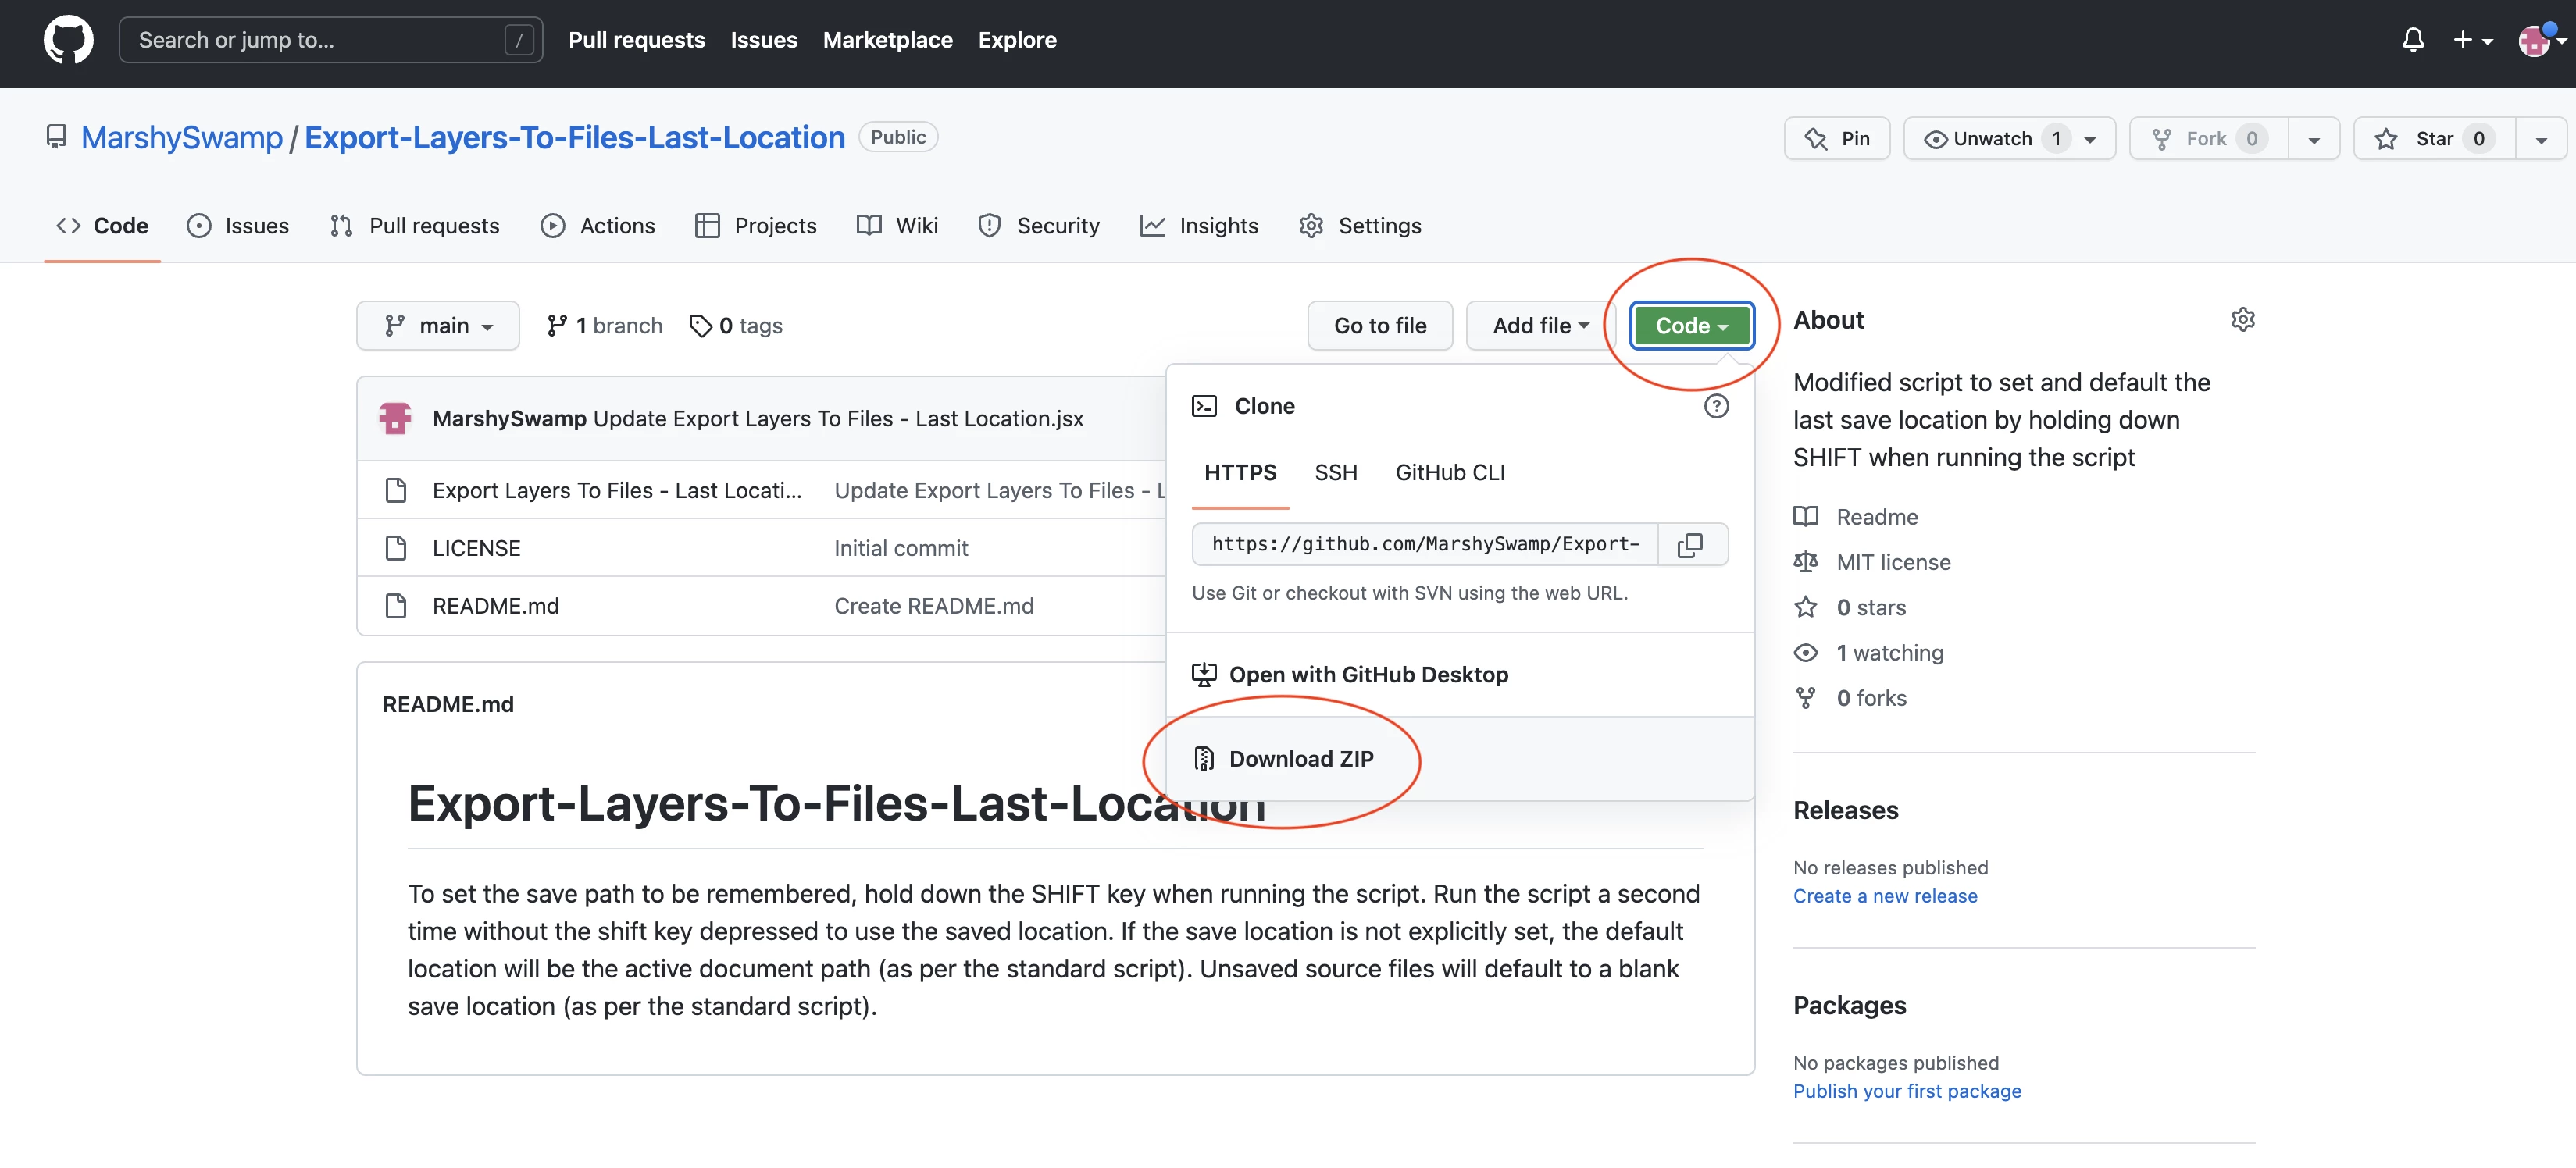Expand the main branch dropdown
This screenshot has height=1168, width=2576.
438,326
